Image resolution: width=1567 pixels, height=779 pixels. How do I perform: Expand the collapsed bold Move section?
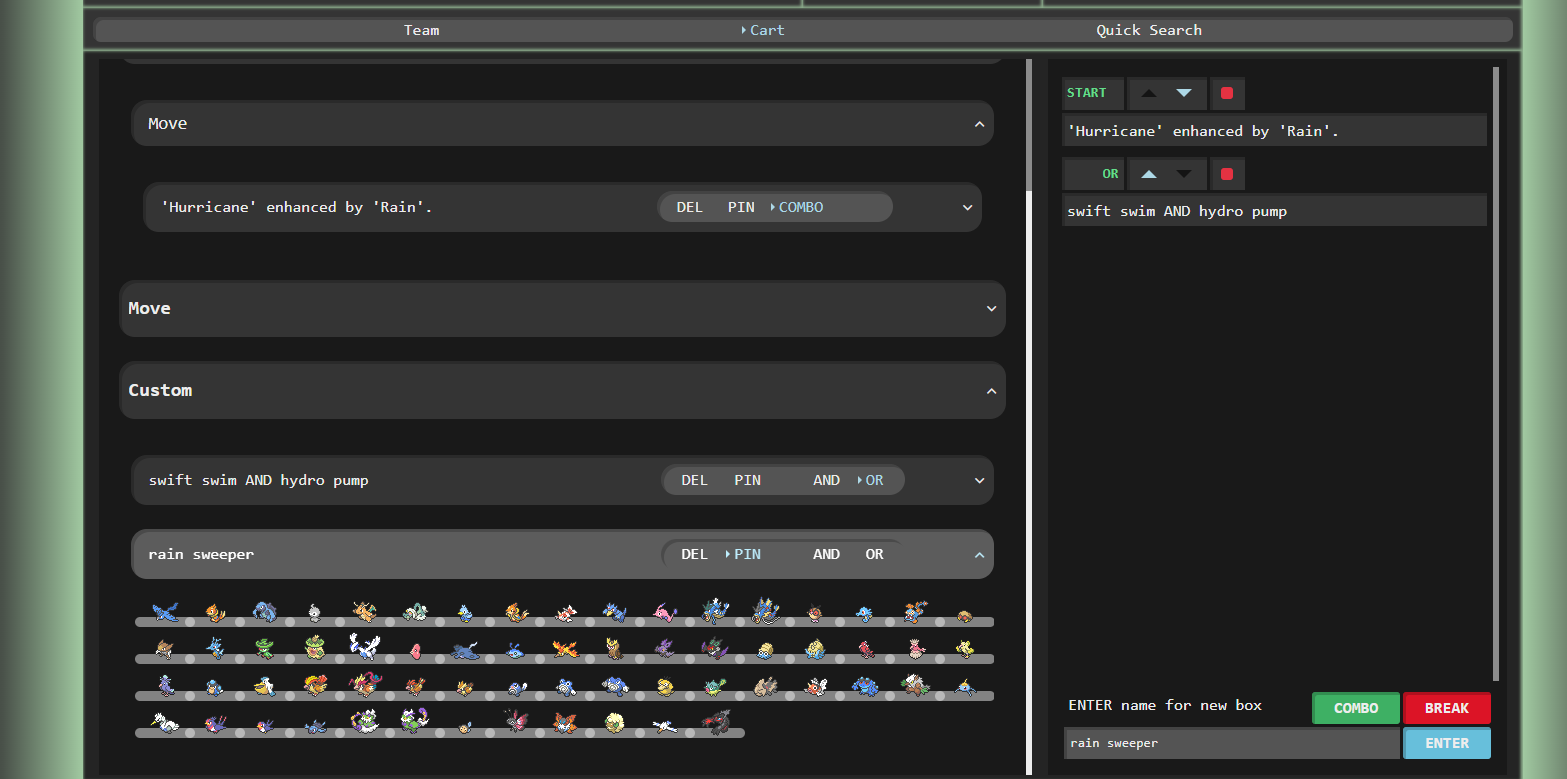point(991,309)
